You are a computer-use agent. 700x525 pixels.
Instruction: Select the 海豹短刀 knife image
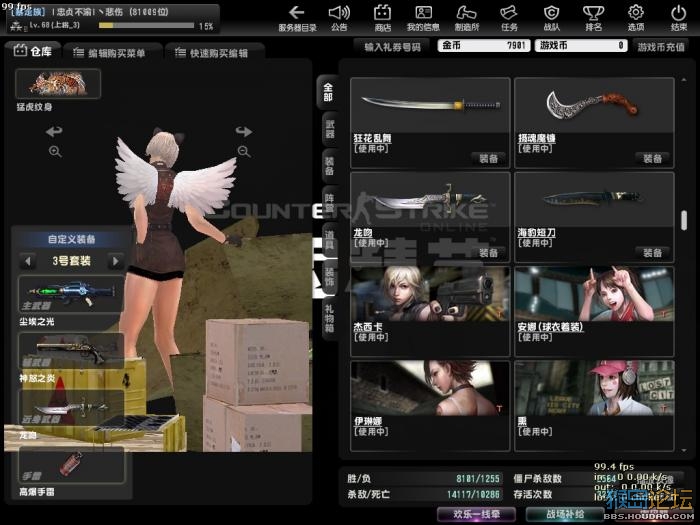tap(594, 199)
